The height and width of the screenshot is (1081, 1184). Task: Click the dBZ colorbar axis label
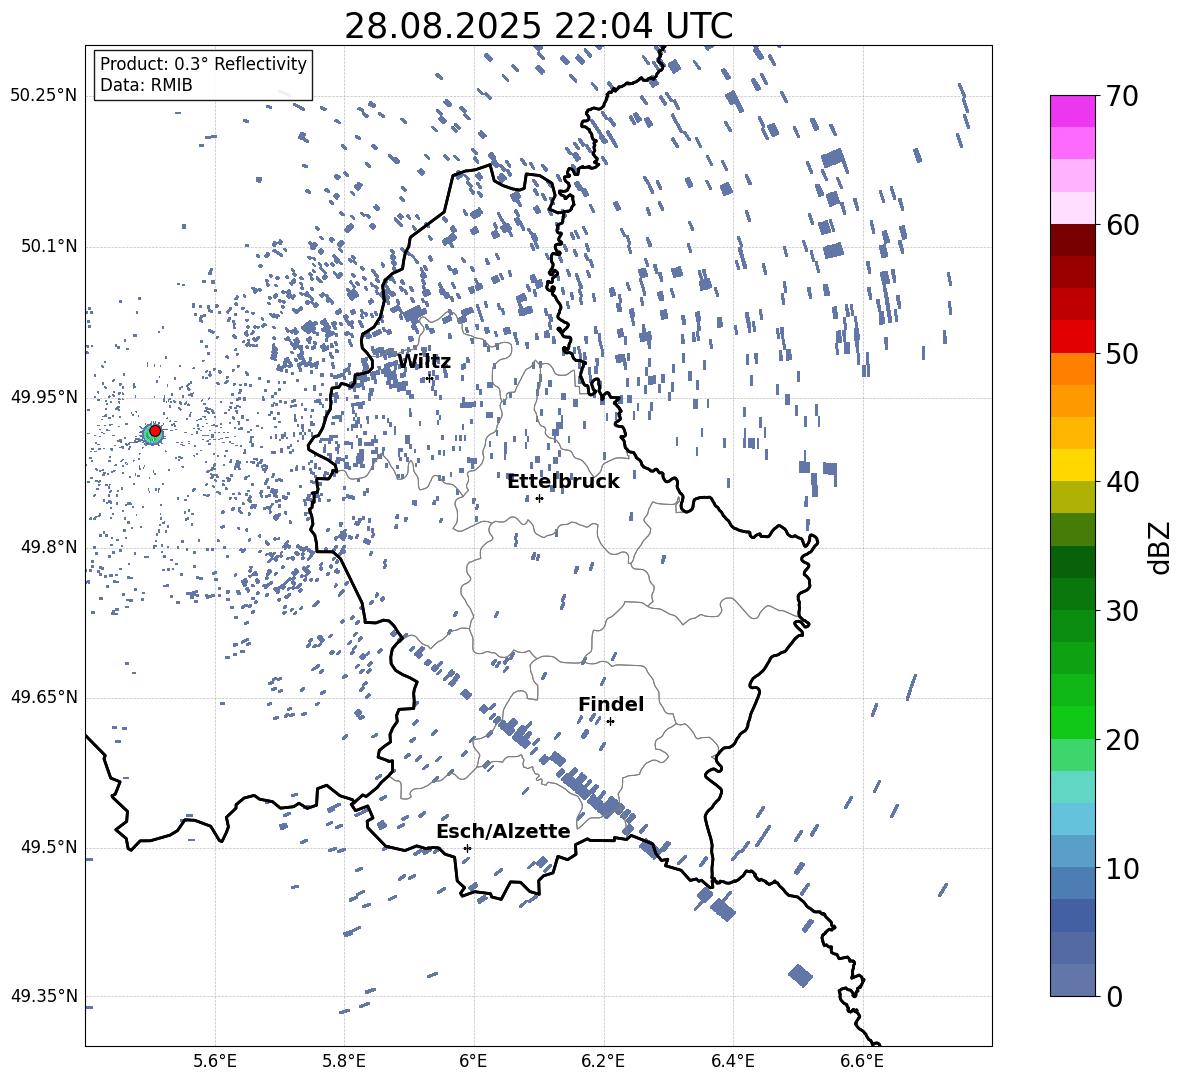1161,547
